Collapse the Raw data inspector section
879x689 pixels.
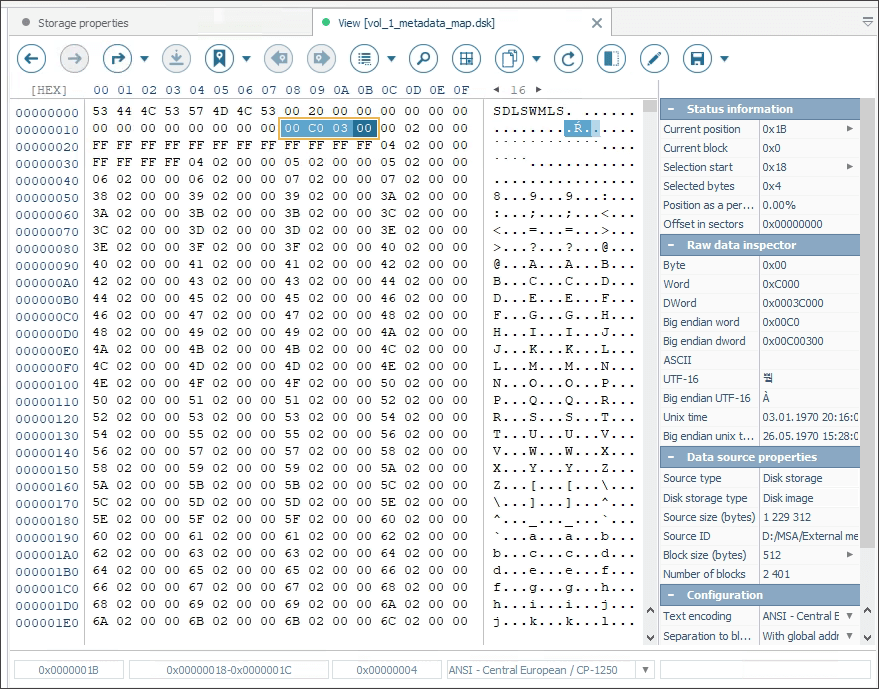point(673,245)
